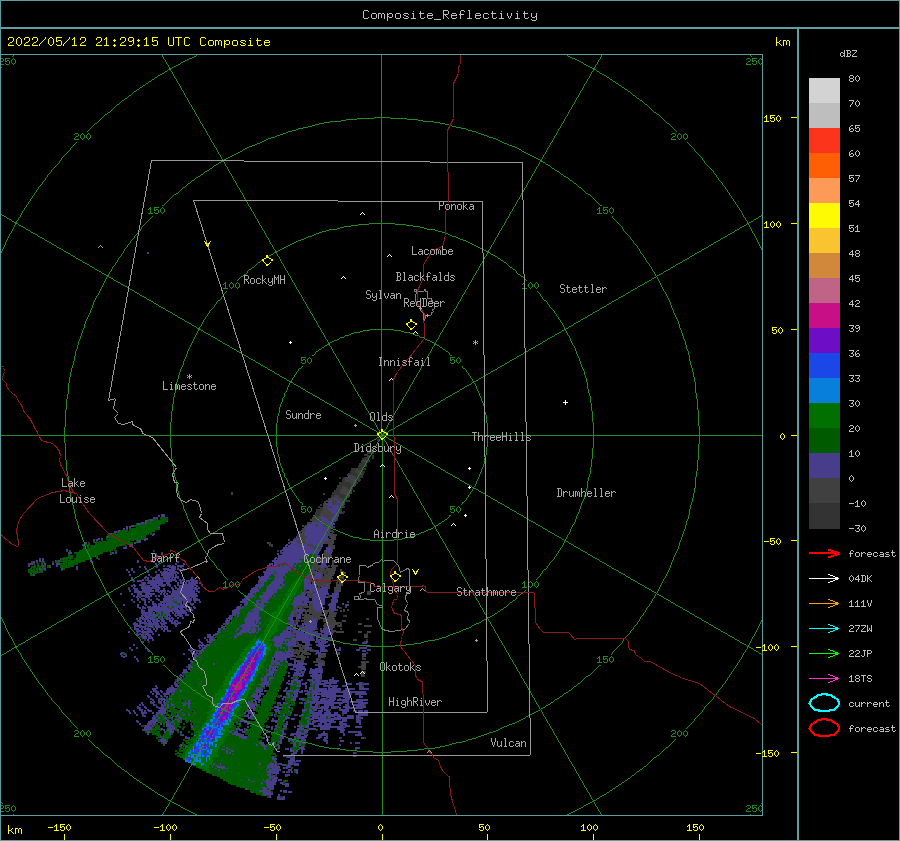Click the ThreeHills label
This screenshot has height=841, width=900.
502,437
